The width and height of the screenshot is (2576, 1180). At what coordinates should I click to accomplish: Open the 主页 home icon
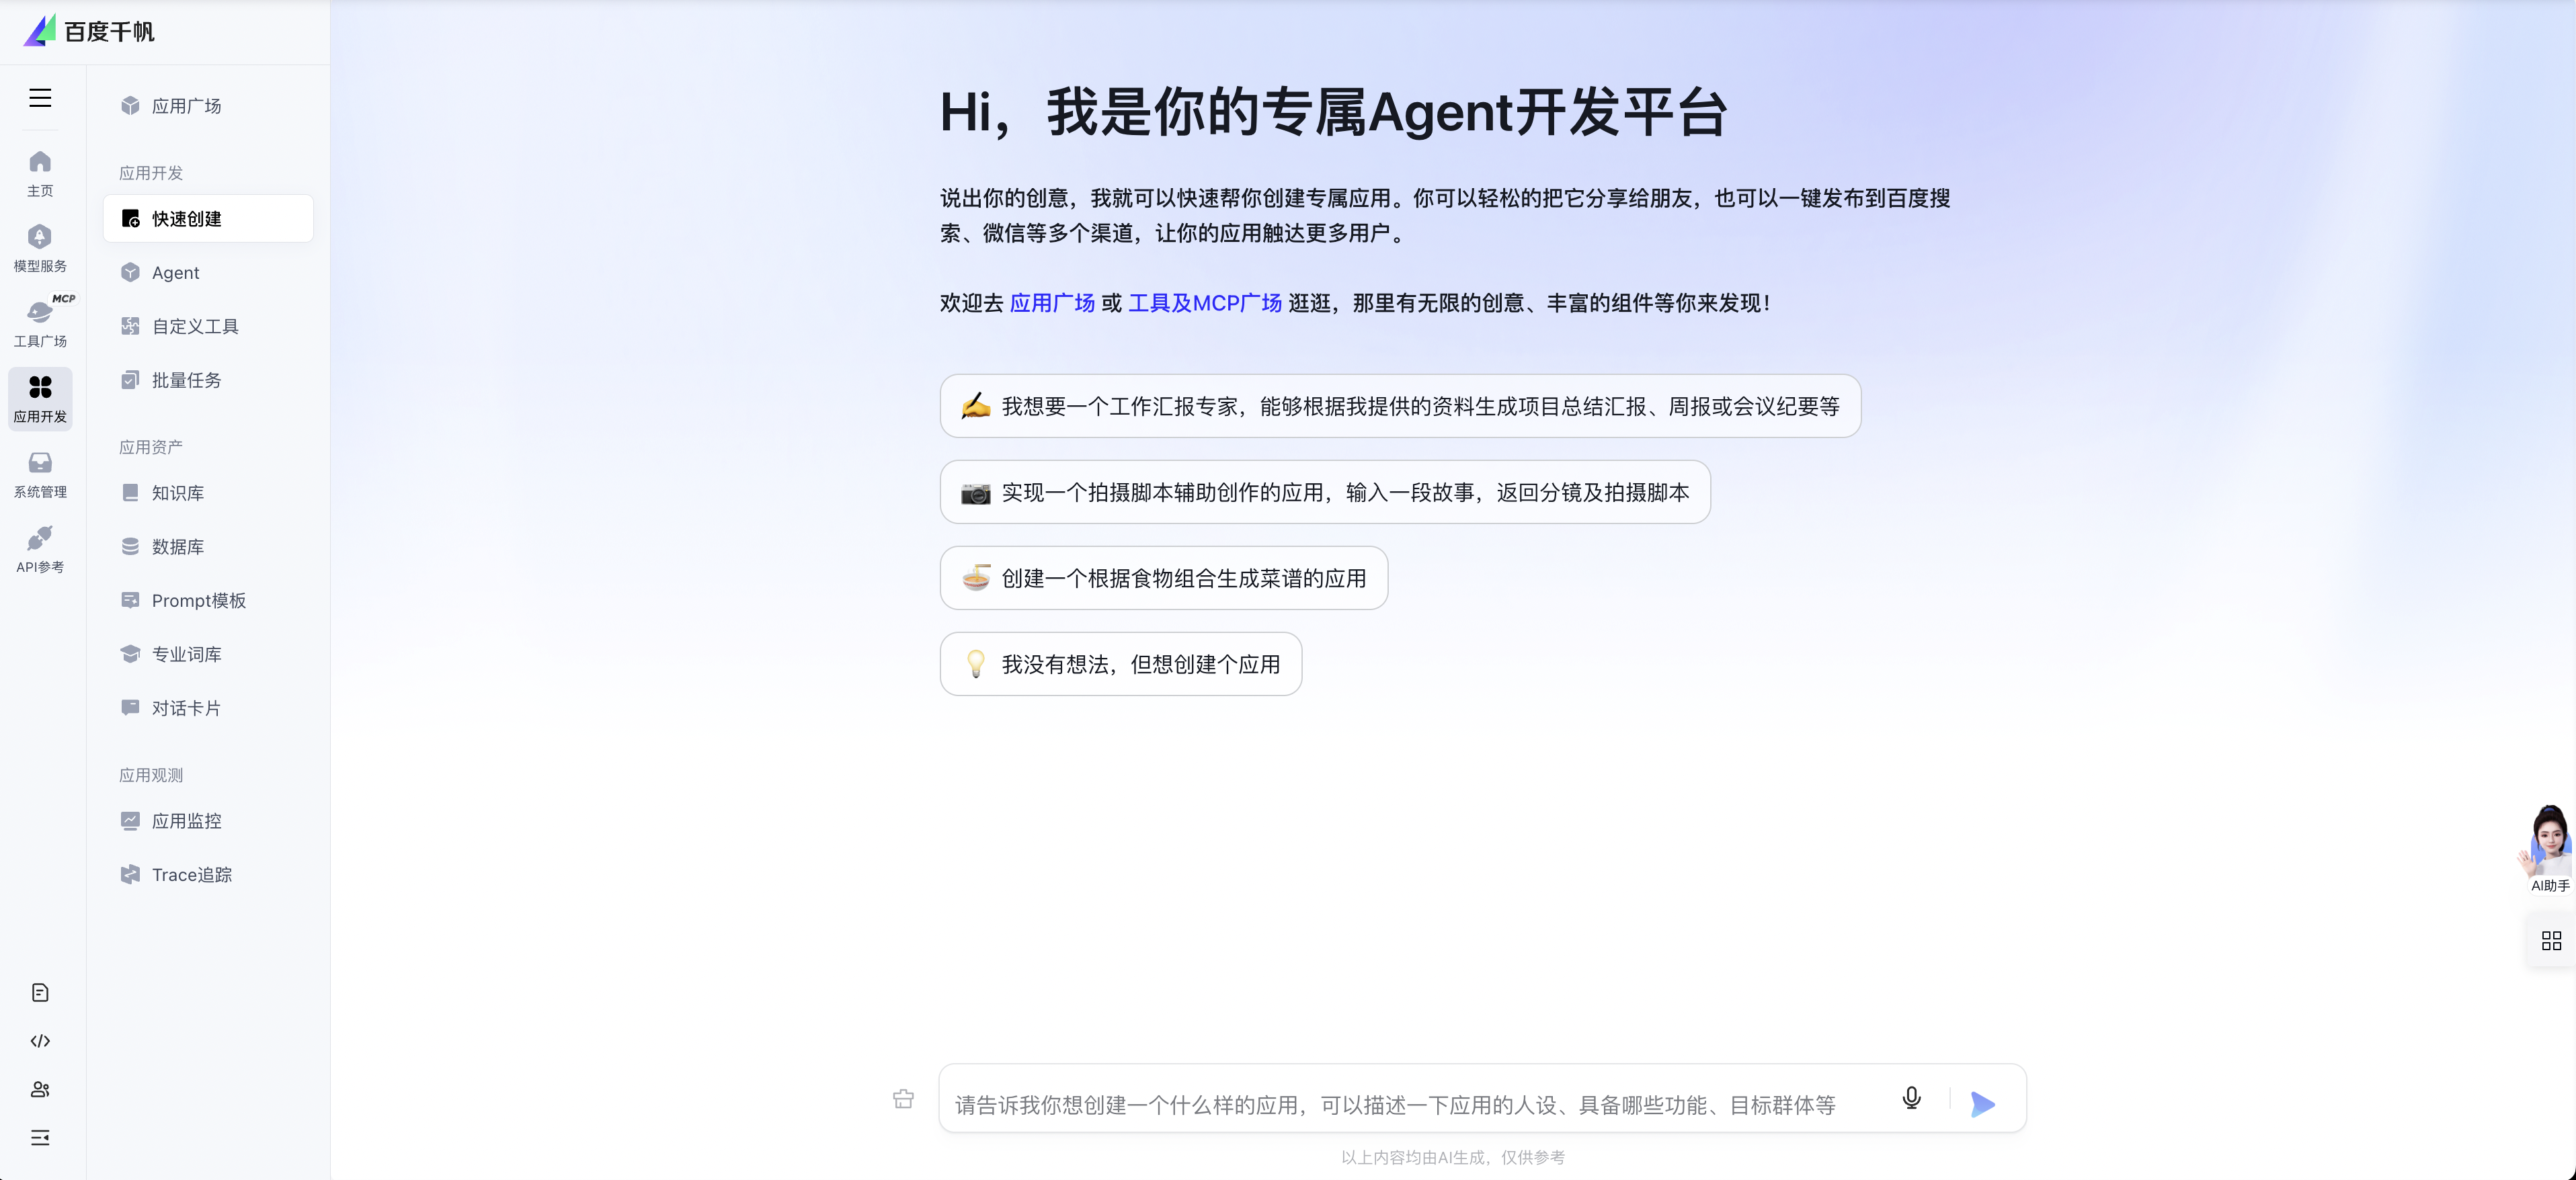(40, 172)
